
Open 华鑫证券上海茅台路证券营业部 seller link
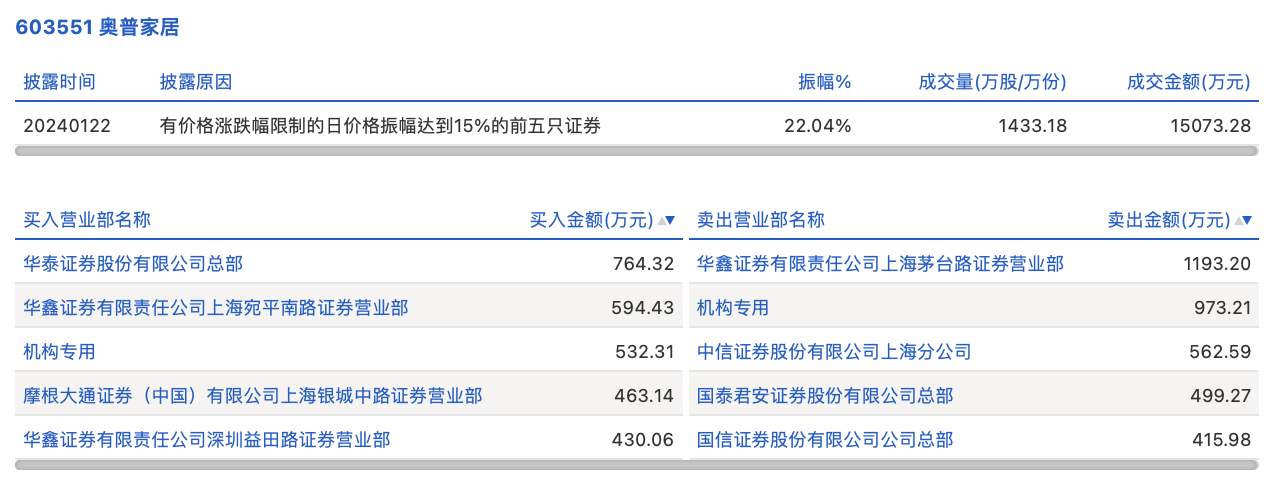[x=880, y=264]
